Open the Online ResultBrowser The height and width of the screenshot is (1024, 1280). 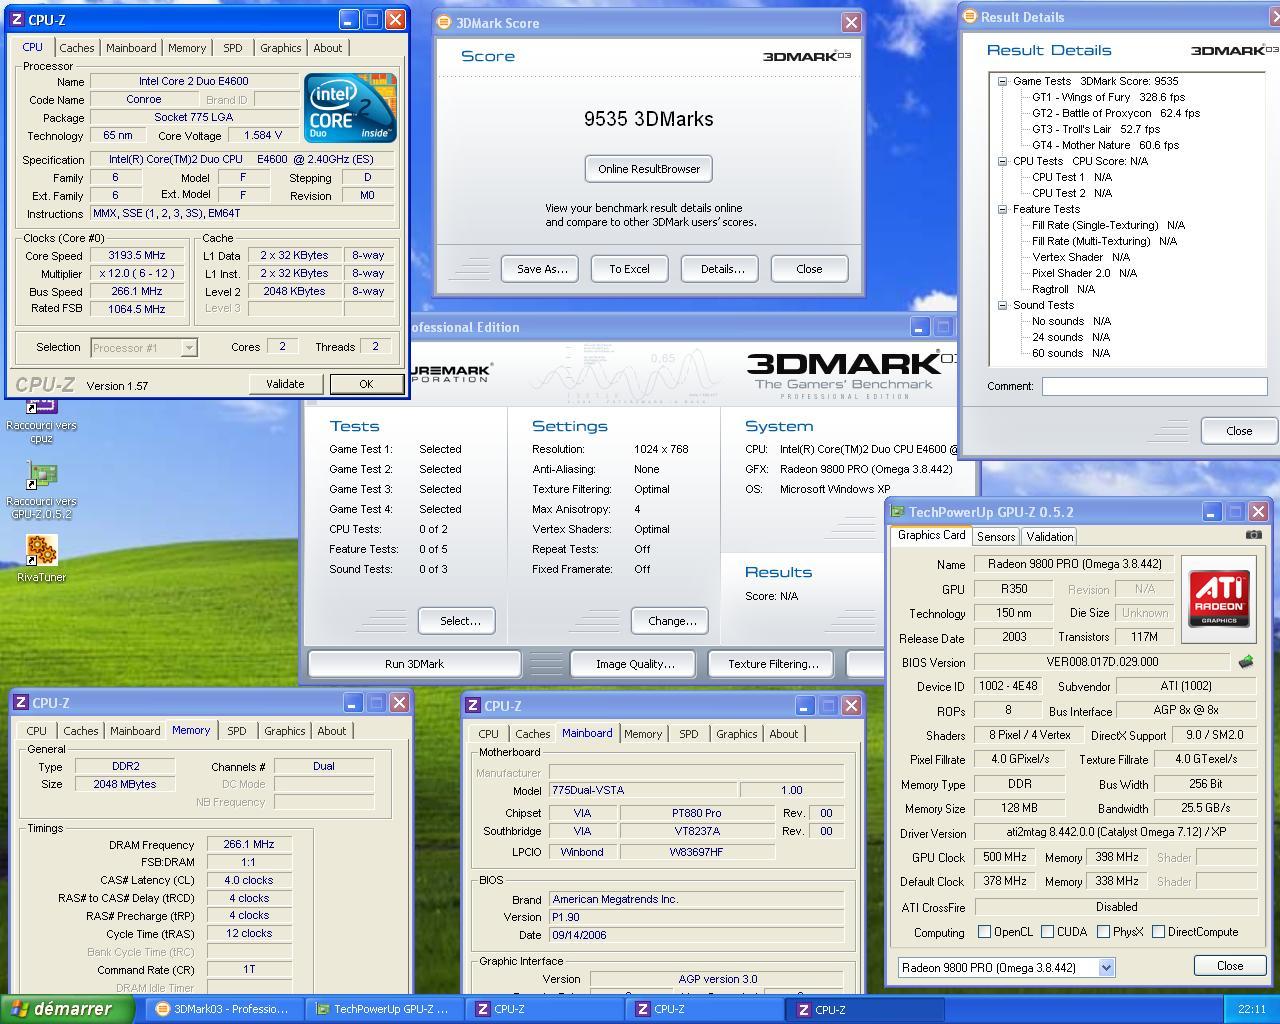pyautogui.click(x=649, y=169)
